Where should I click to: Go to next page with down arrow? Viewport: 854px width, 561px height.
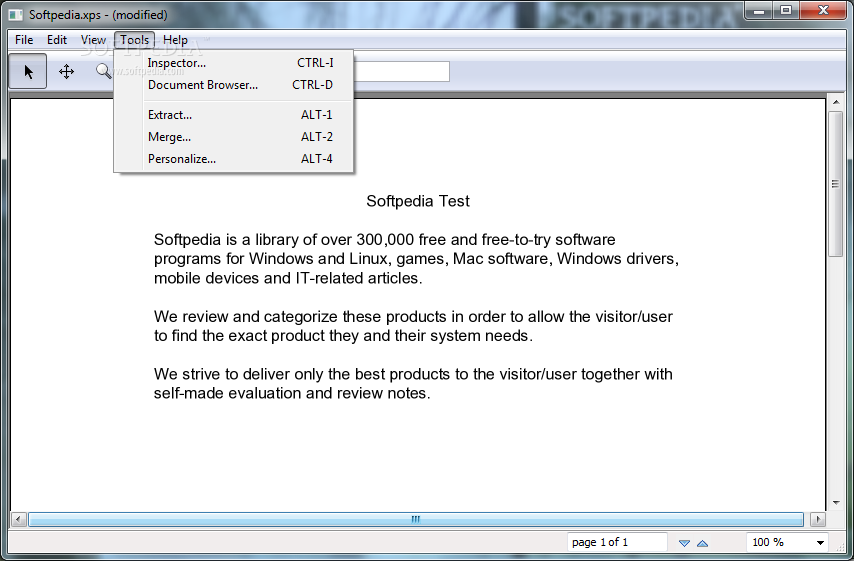(x=685, y=542)
